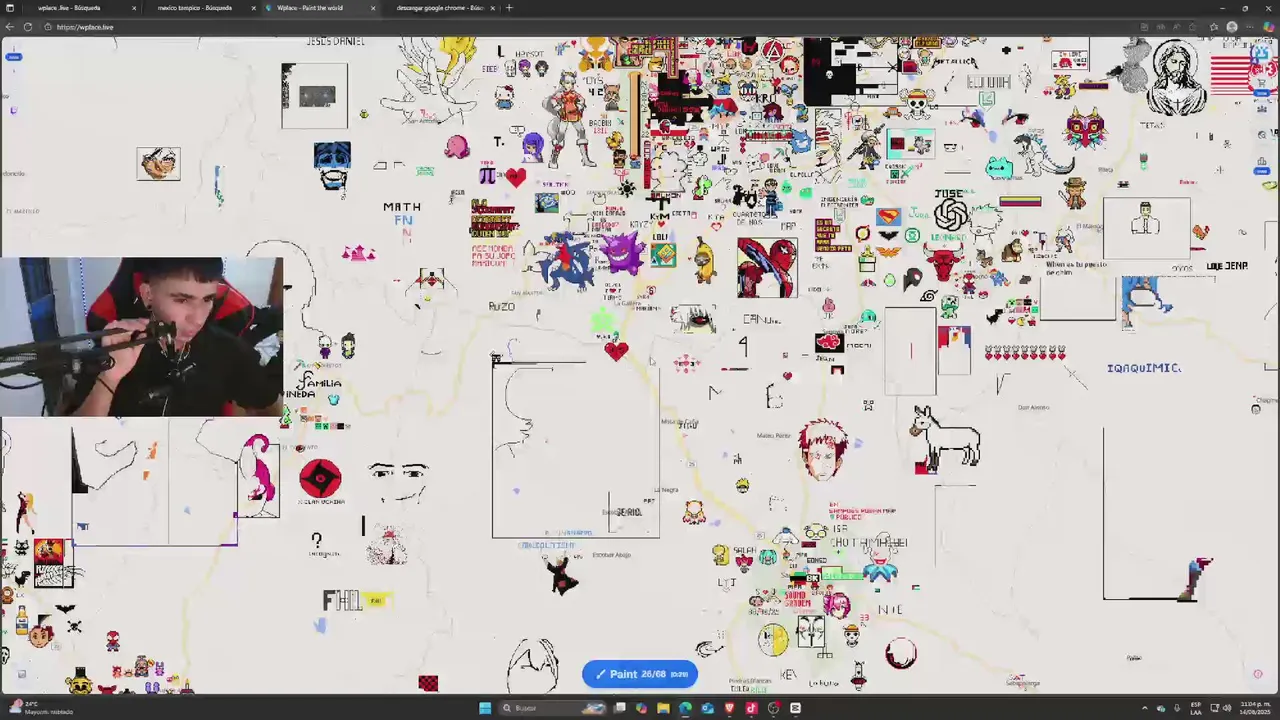Go back to previous page
Screen dimensions: 1280x720
[x=10, y=27]
